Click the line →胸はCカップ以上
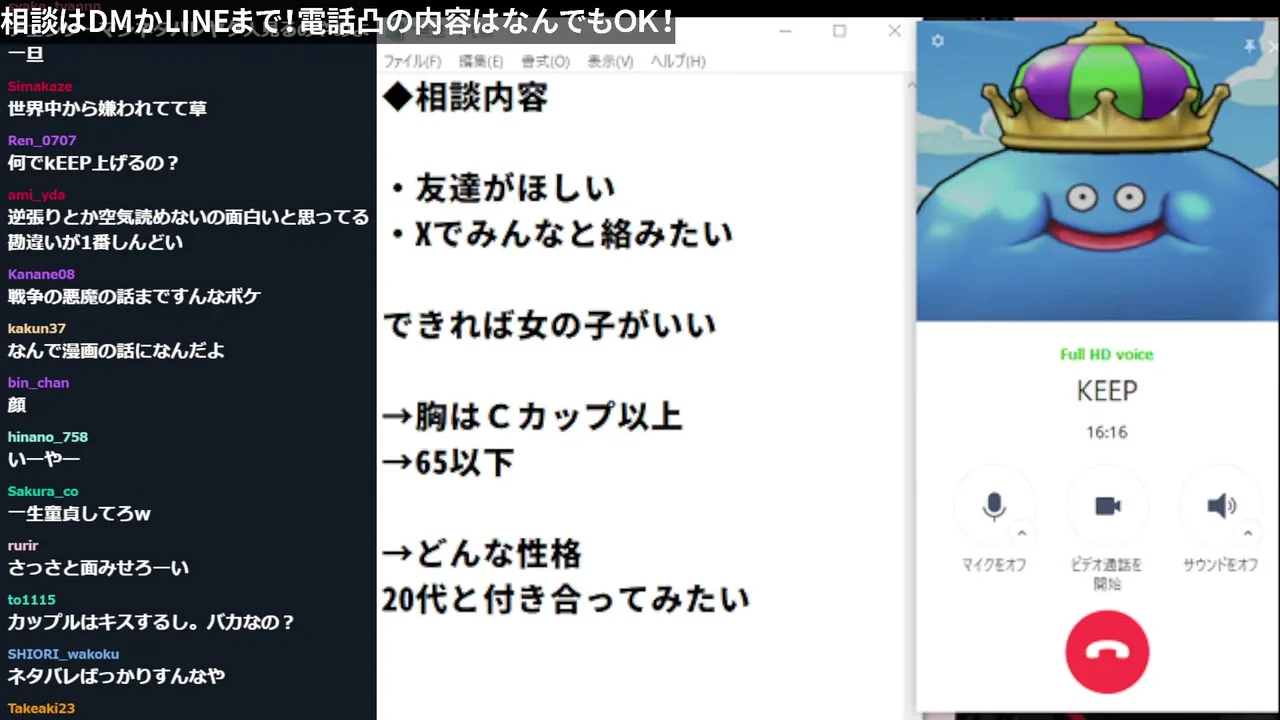 533,416
